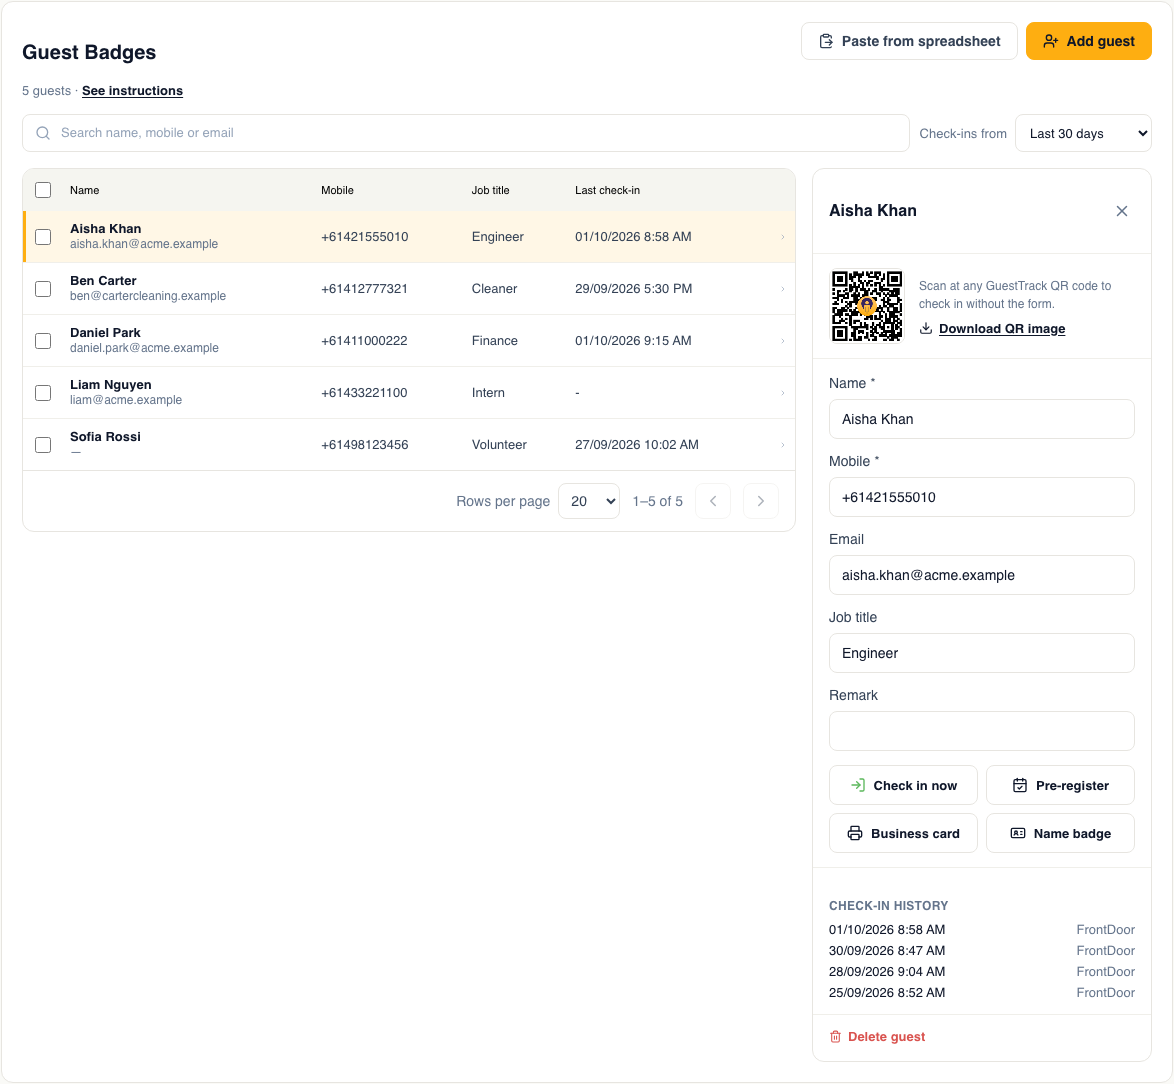Select the Sofia Rossi guest name
This screenshot has width=1174, height=1084.
click(x=106, y=436)
